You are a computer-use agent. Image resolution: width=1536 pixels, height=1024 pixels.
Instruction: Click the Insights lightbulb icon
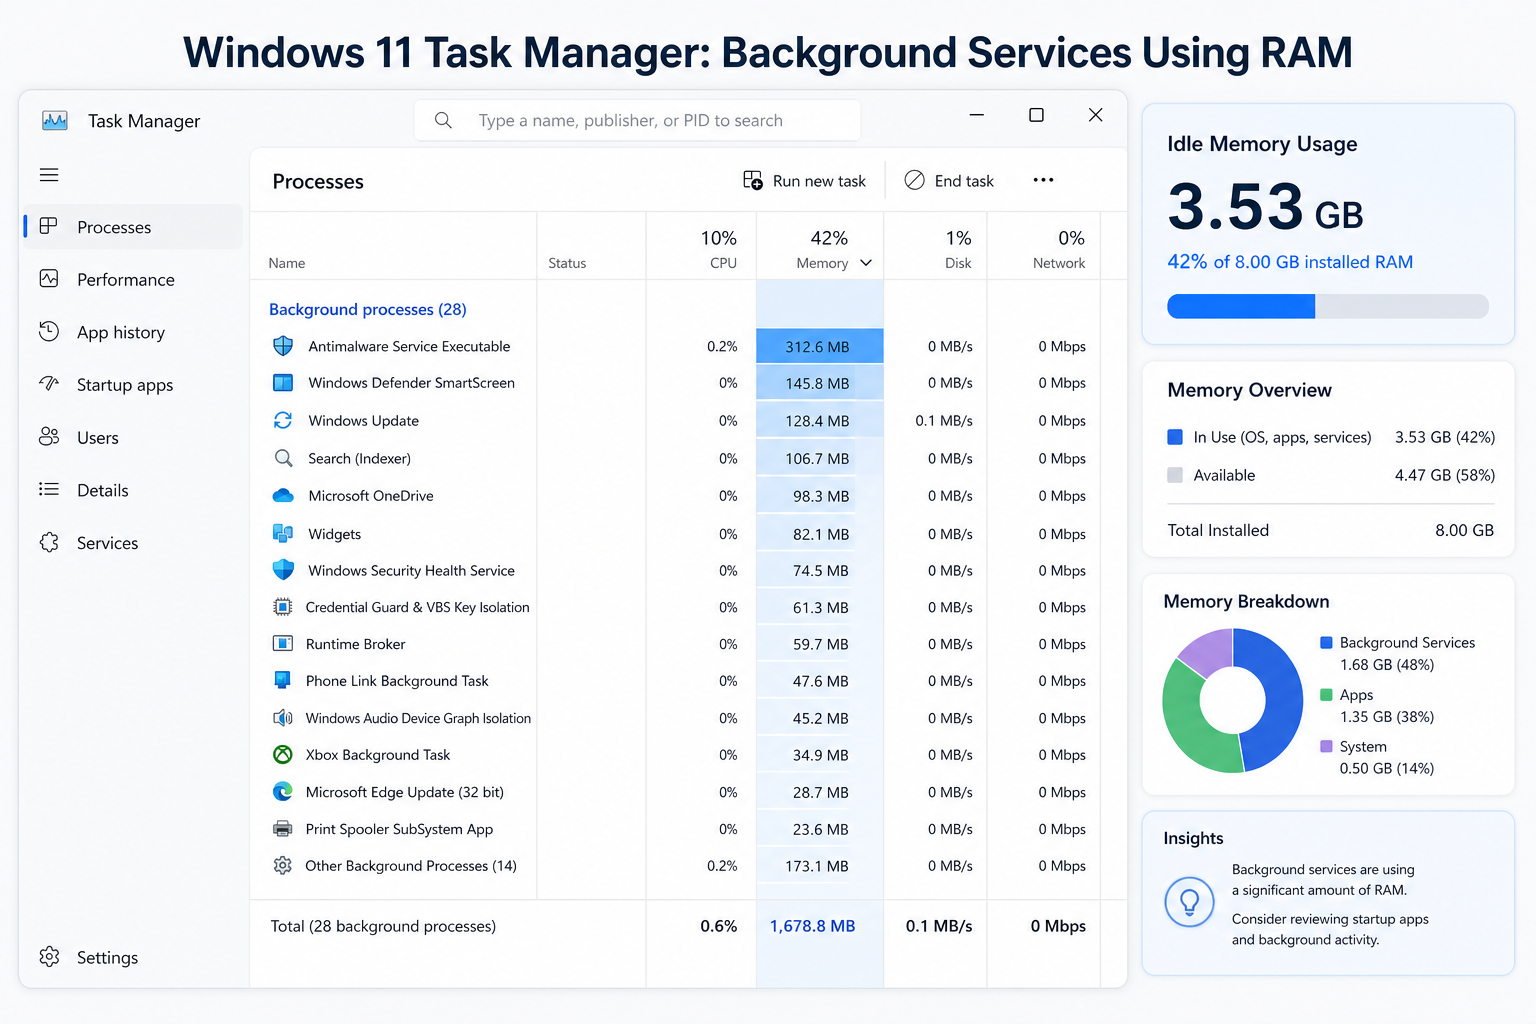(x=1190, y=902)
